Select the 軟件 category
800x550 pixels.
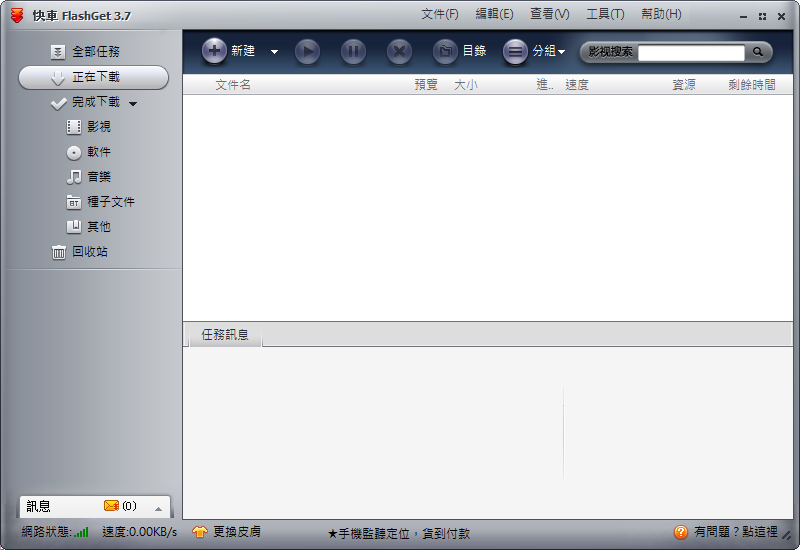click(x=98, y=152)
